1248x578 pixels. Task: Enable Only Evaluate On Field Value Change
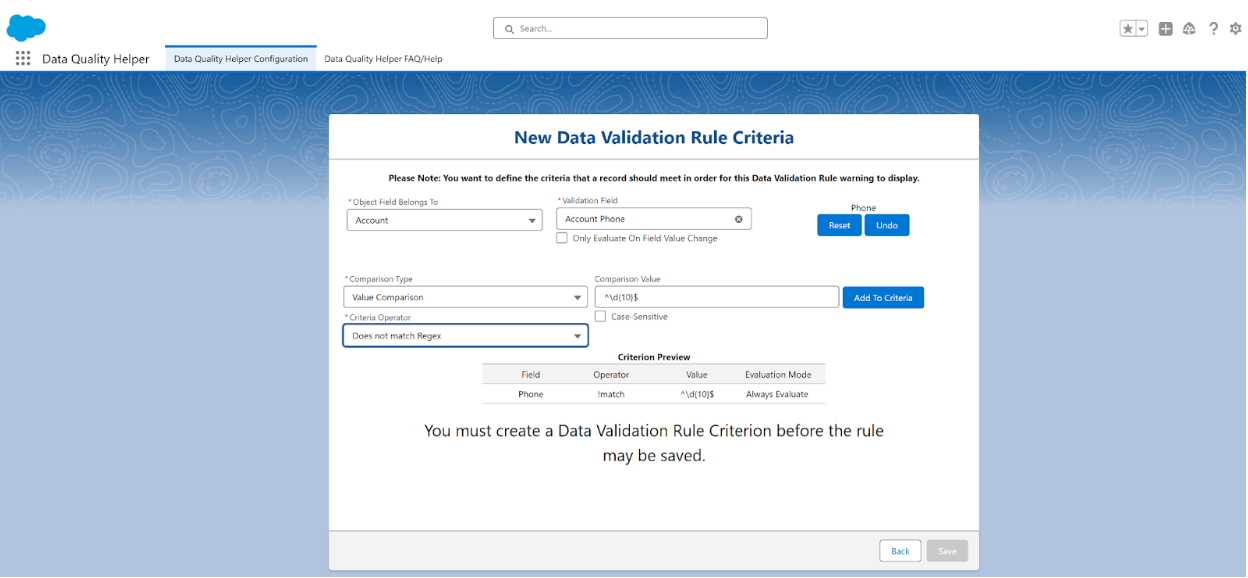pyautogui.click(x=562, y=238)
